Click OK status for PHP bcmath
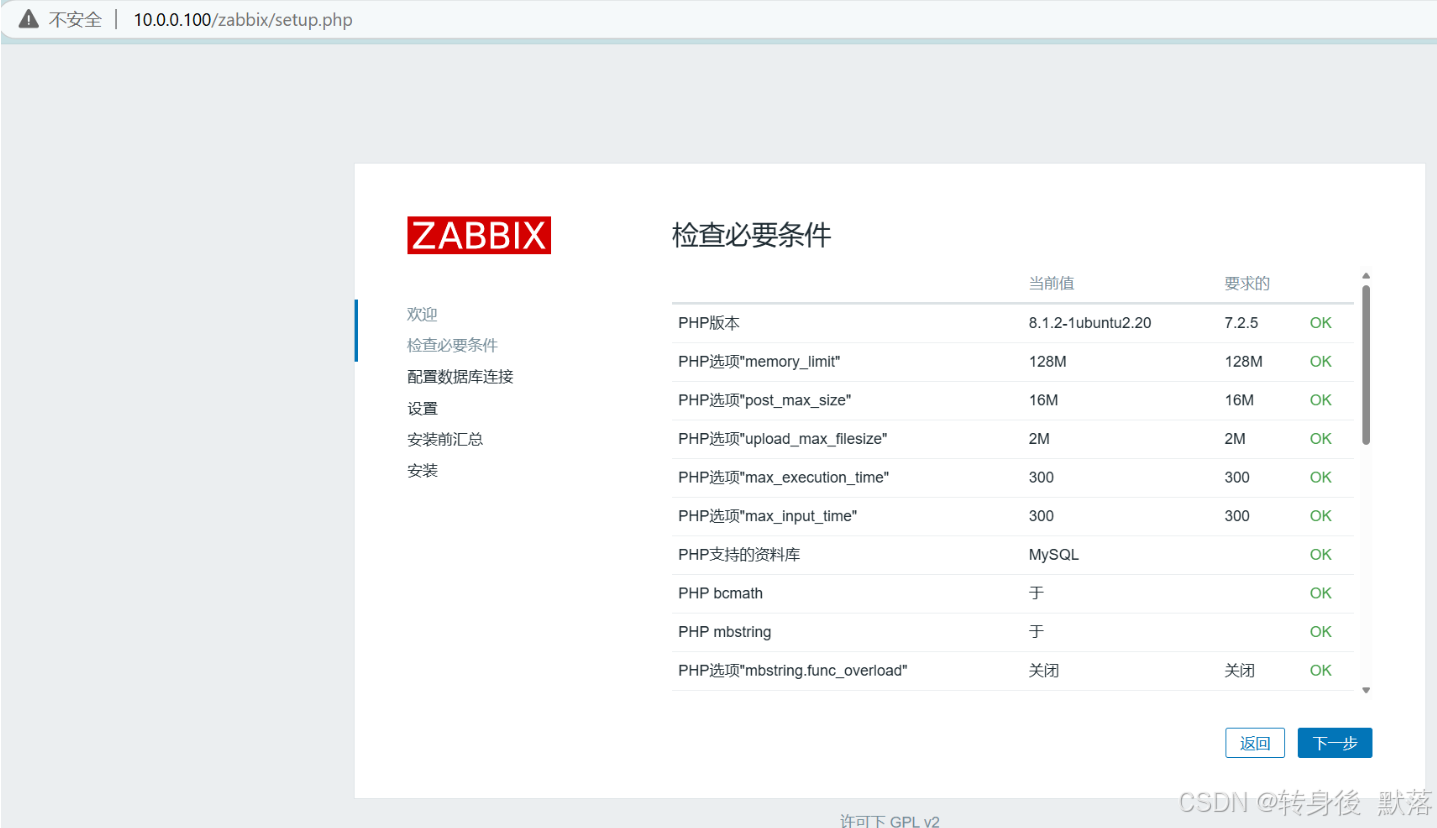Viewport: 1437px width, 828px height. point(1321,593)
